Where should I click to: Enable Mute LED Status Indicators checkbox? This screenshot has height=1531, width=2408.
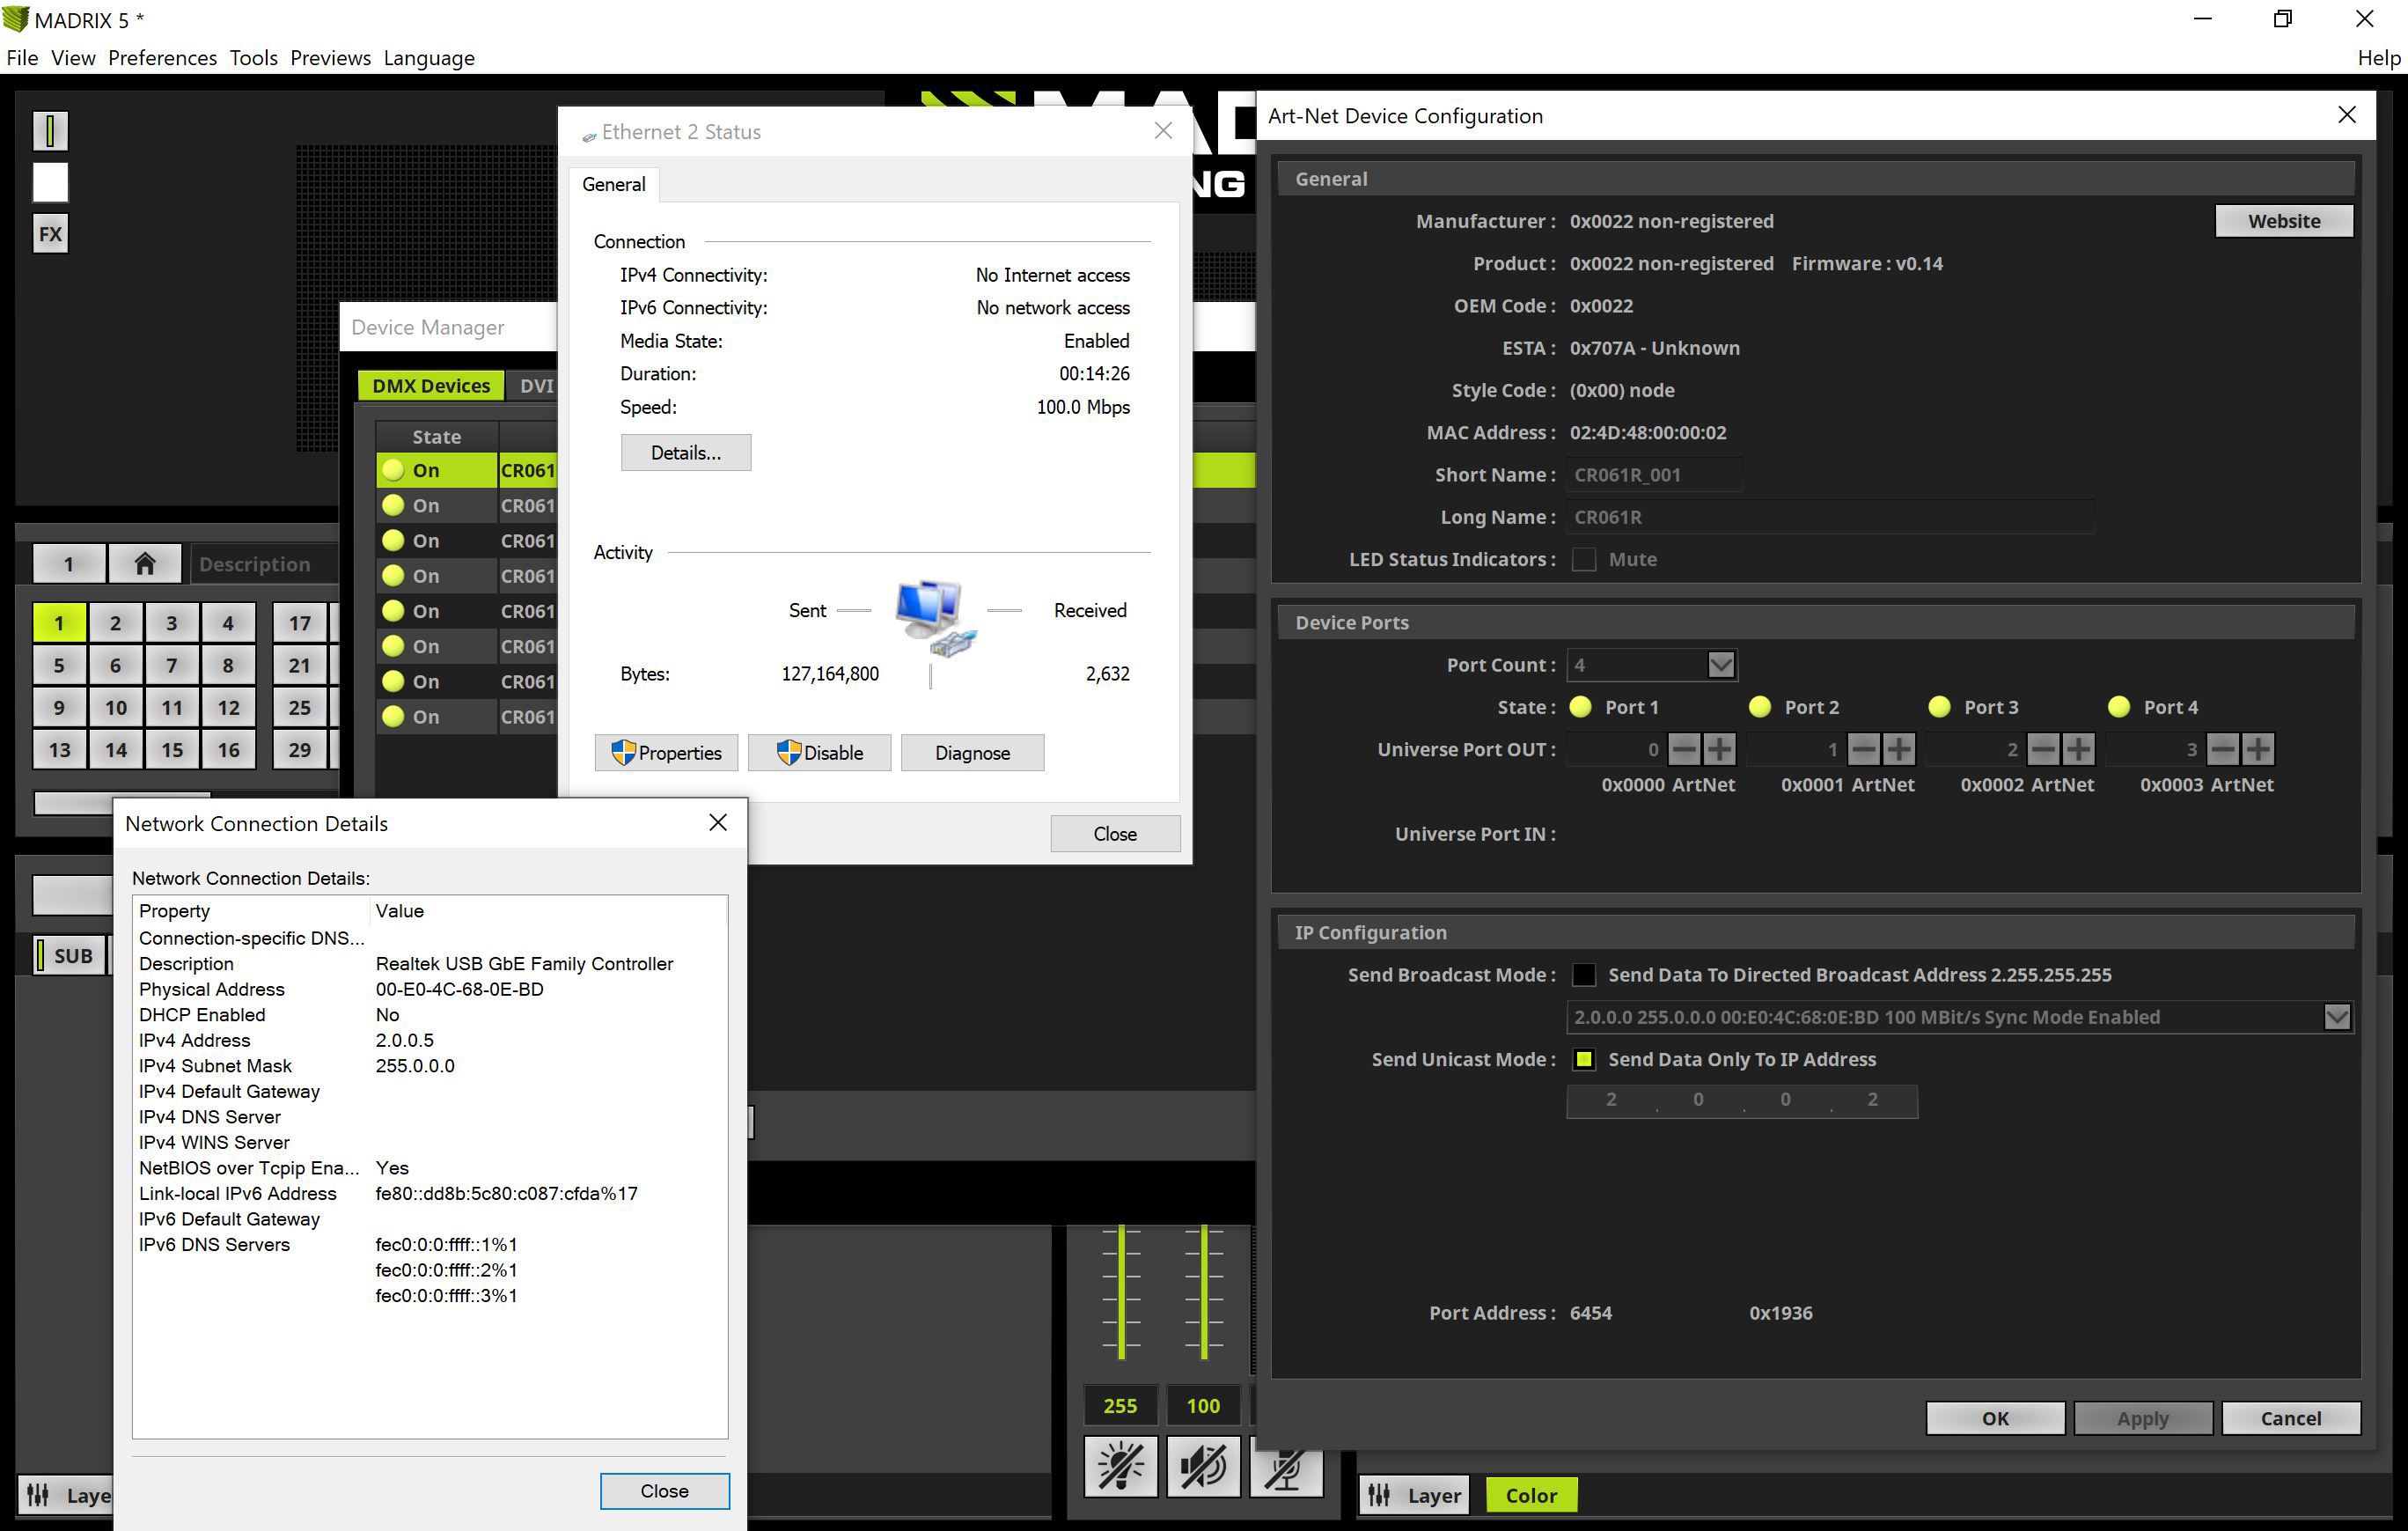1584,559
